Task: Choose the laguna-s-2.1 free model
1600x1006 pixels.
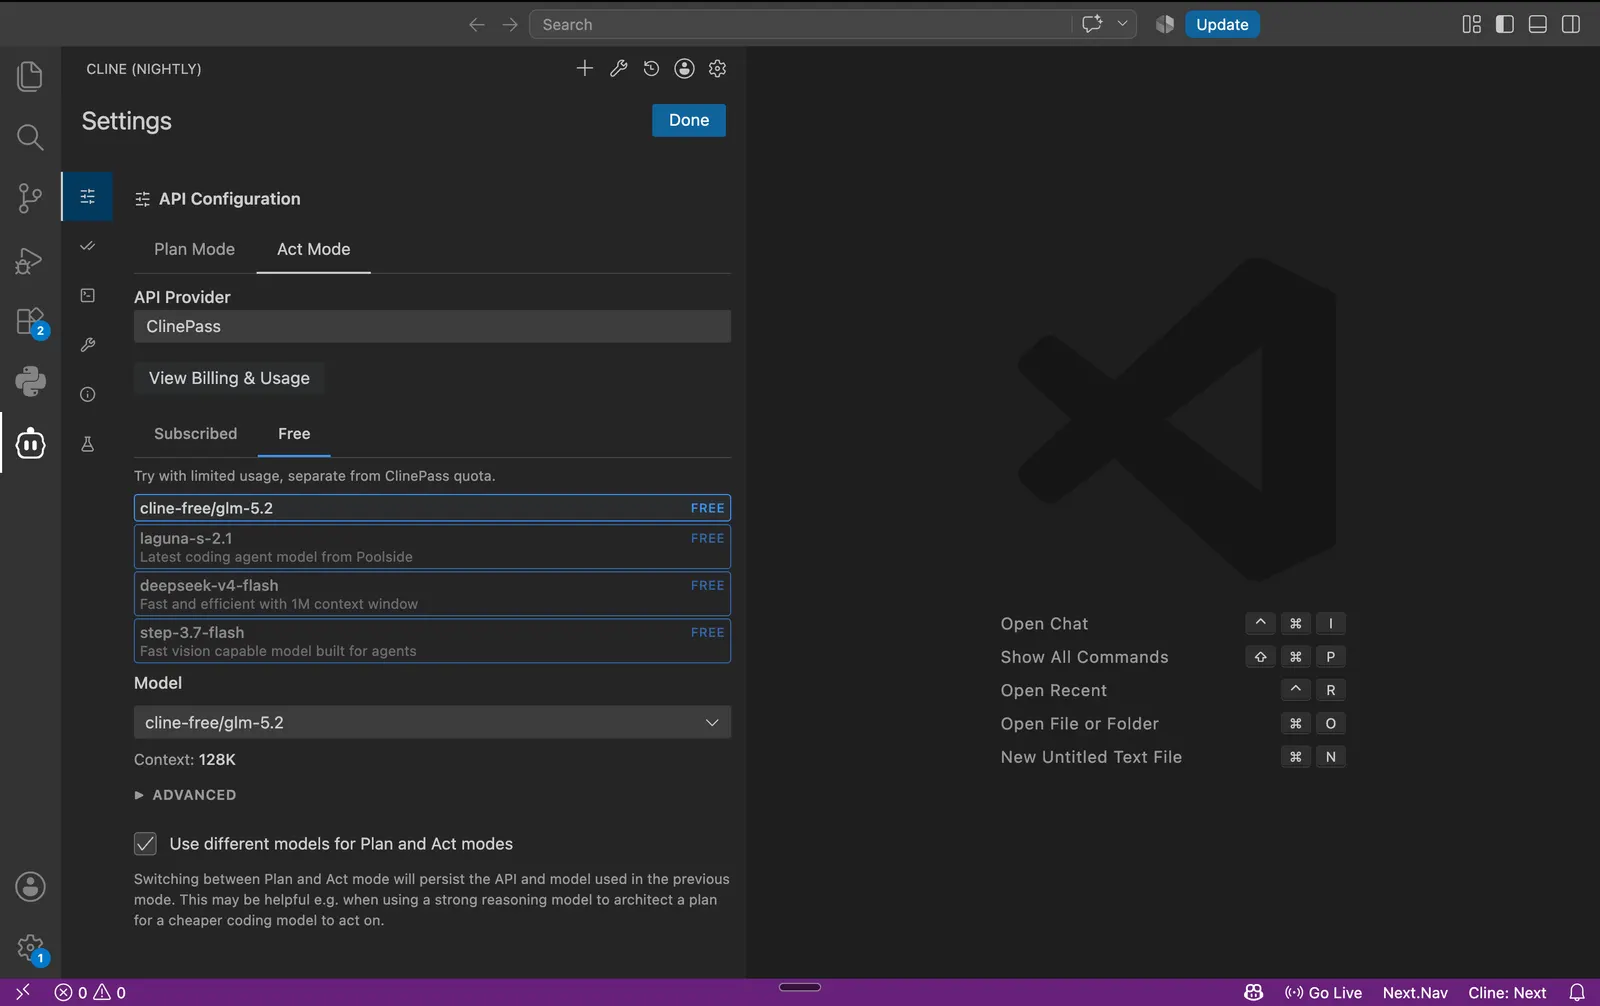Action: 432,547
